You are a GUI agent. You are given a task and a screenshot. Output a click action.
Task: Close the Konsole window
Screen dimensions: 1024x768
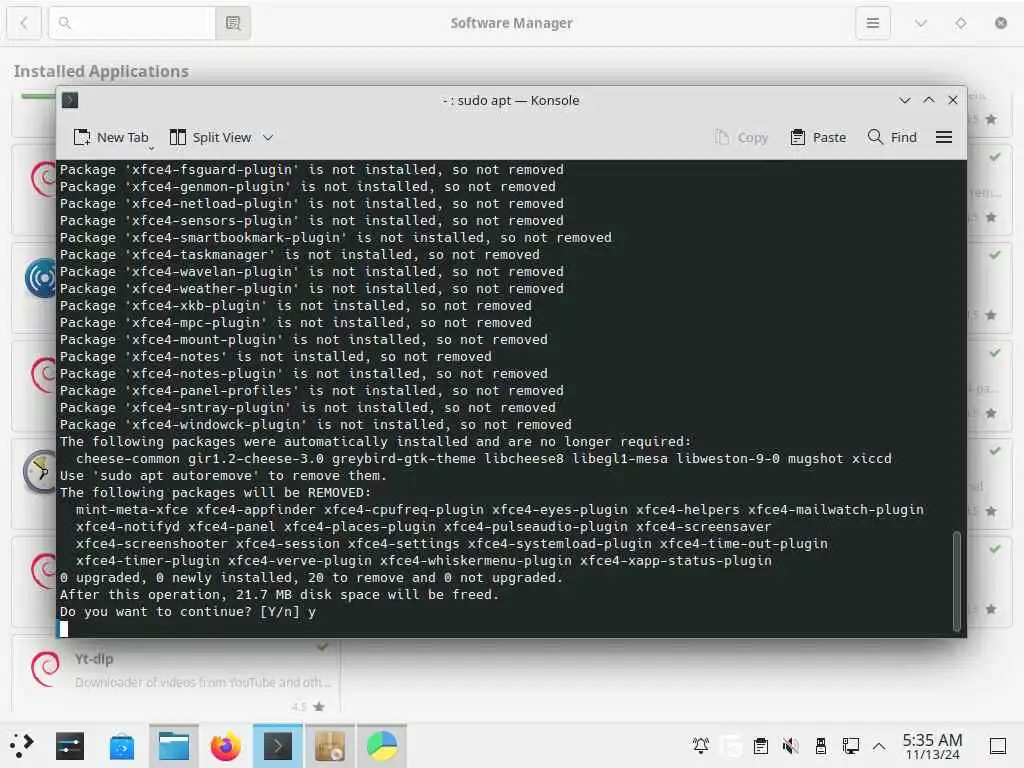[953, 100]
